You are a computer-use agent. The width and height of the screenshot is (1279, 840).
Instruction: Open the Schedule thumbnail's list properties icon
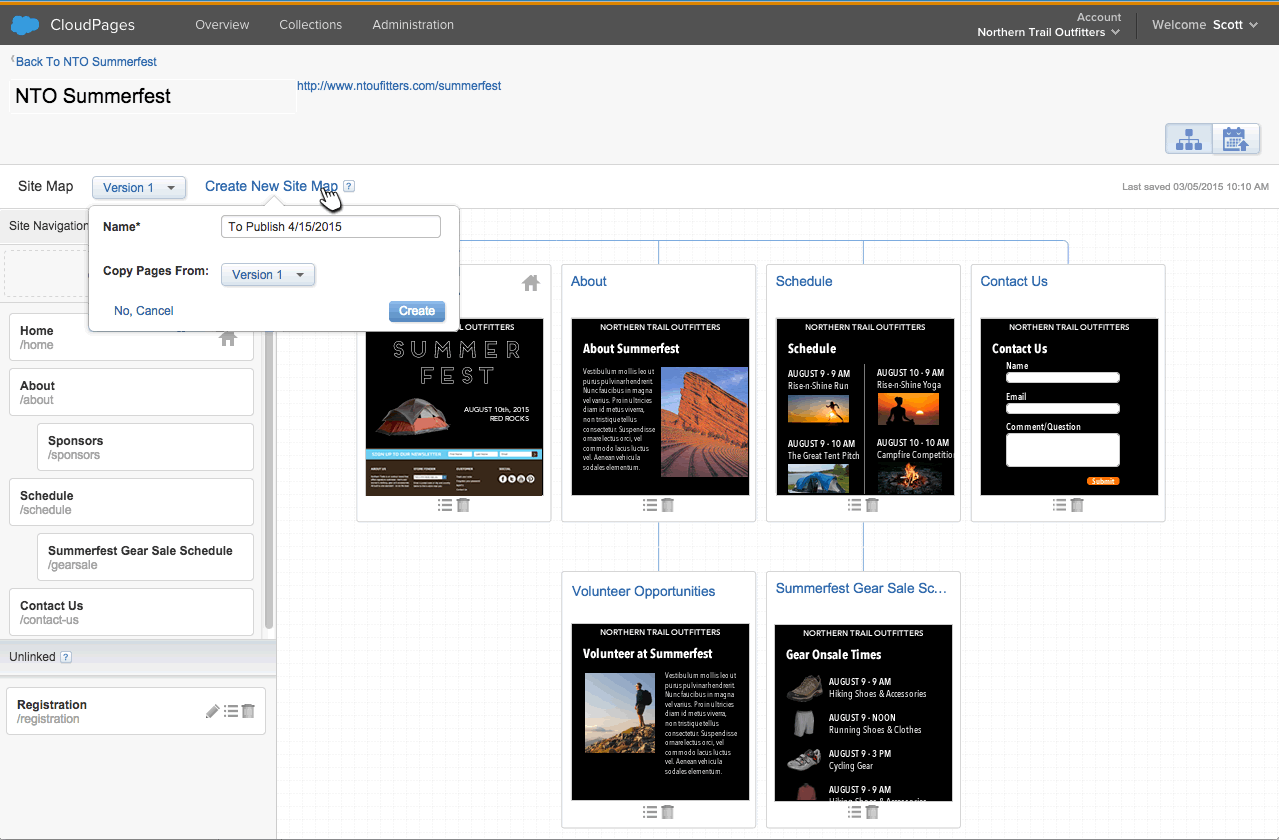pos(854,505)
